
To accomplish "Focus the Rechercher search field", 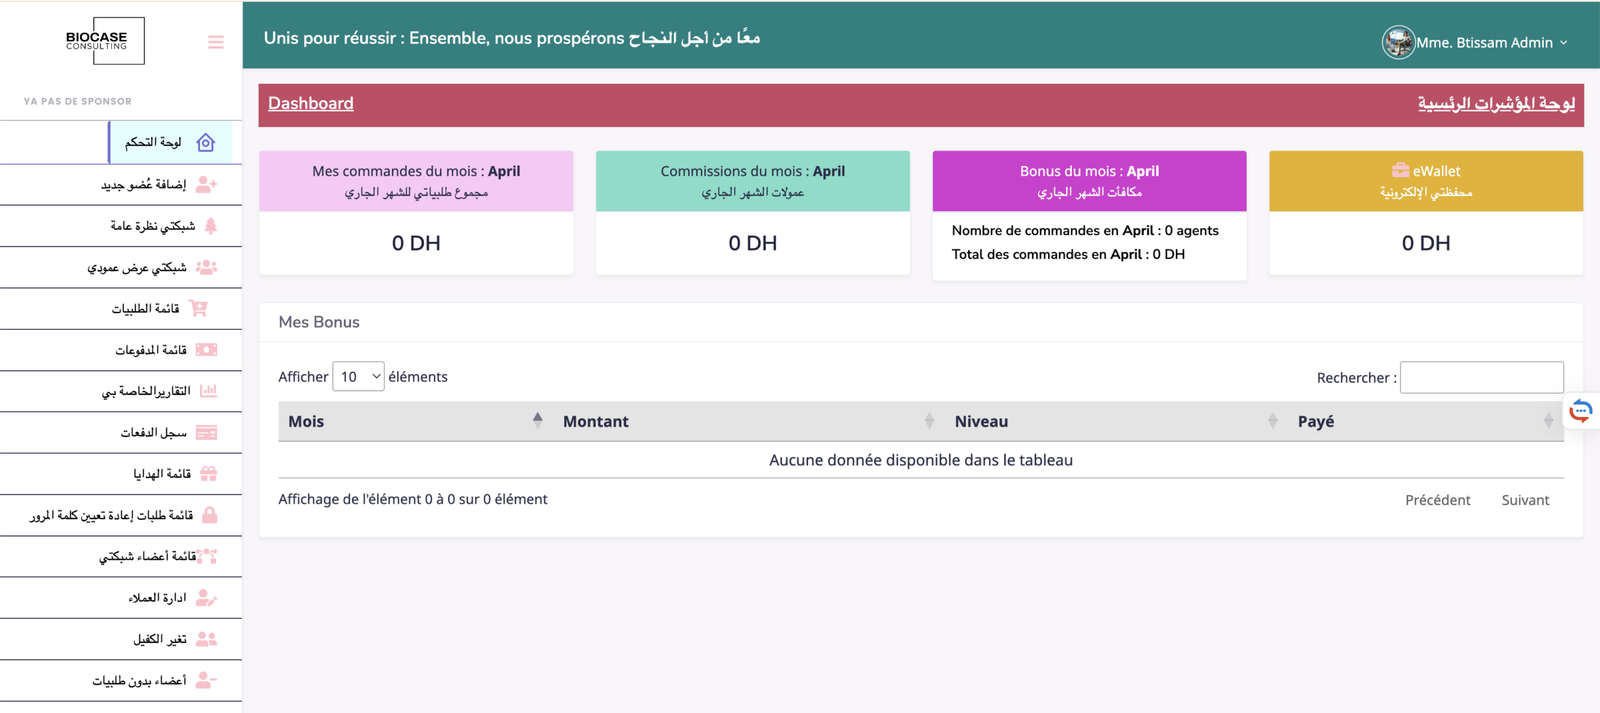I will pyautogui.click(x=1481, y=377).
